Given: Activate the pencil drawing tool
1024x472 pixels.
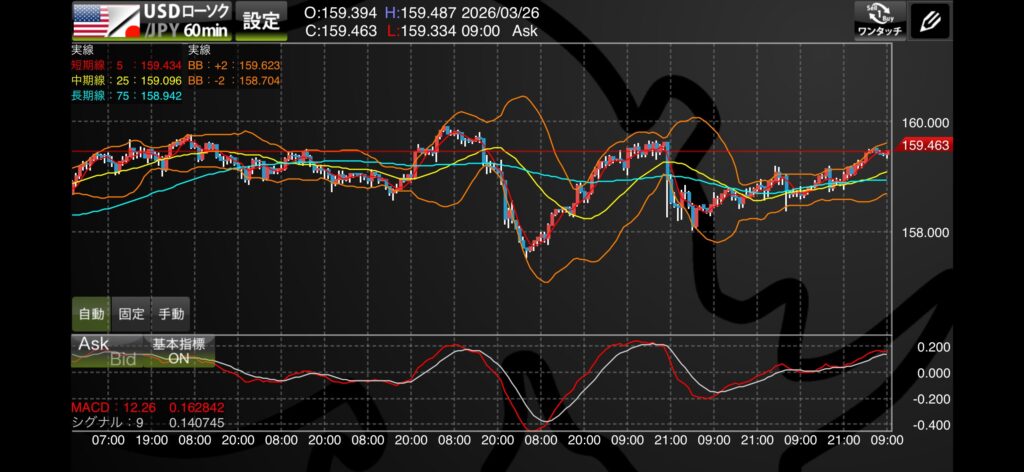Looking at the screenshot, I should pos(933,20).
